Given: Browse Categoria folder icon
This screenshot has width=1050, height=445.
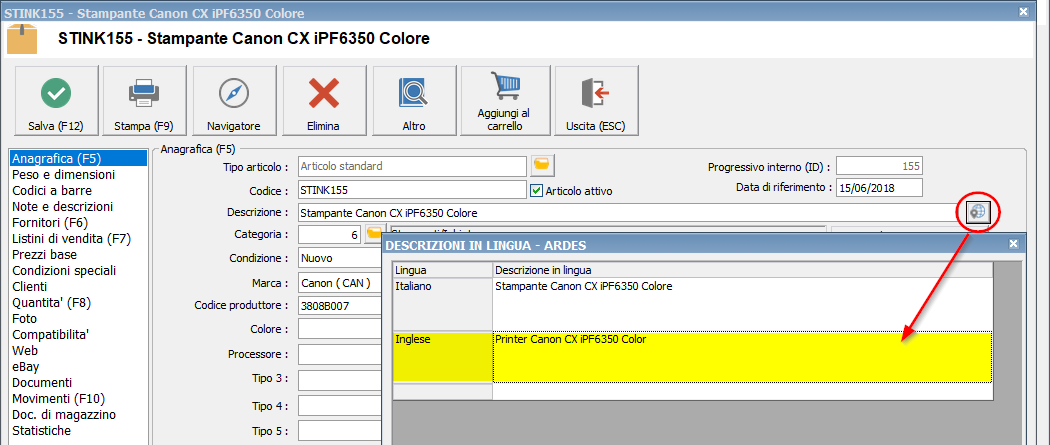Looking at the screenshot, I should (x=376, y=234).
